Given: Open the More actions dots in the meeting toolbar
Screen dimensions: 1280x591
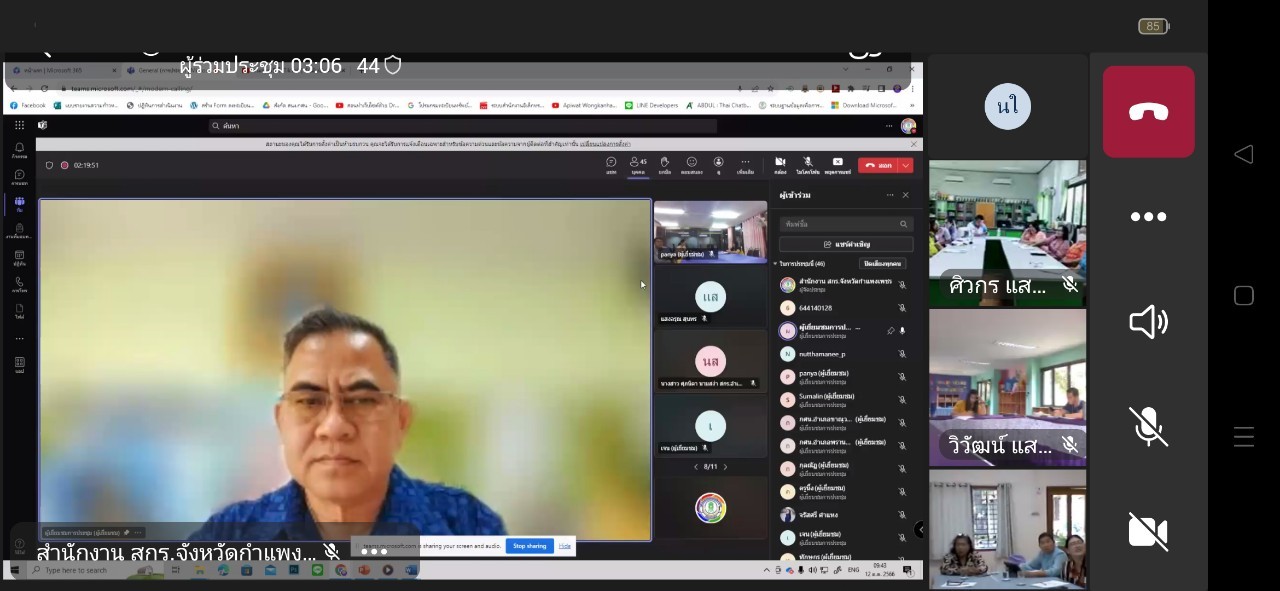Looking at the screenshot, I should pyautogui.click(x=745, y=164).
